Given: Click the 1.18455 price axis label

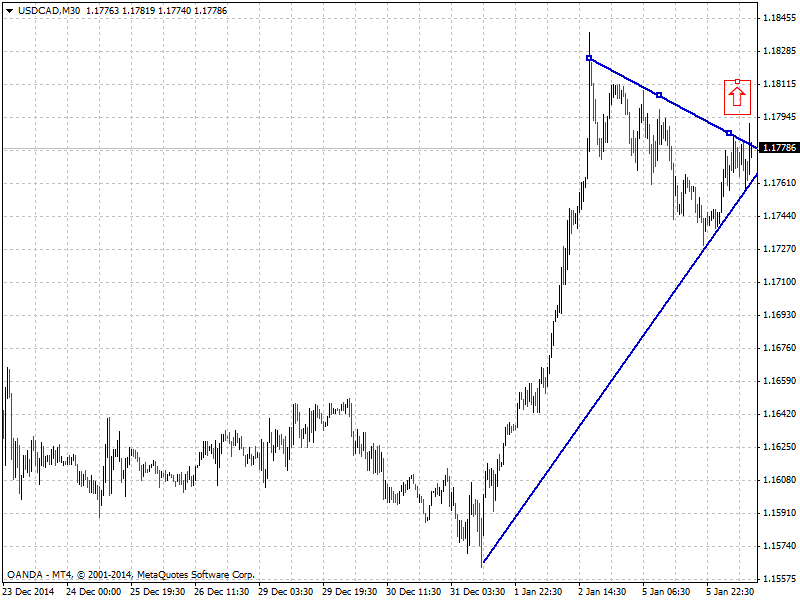Looking at the screenshot, I should click(779, 18).
